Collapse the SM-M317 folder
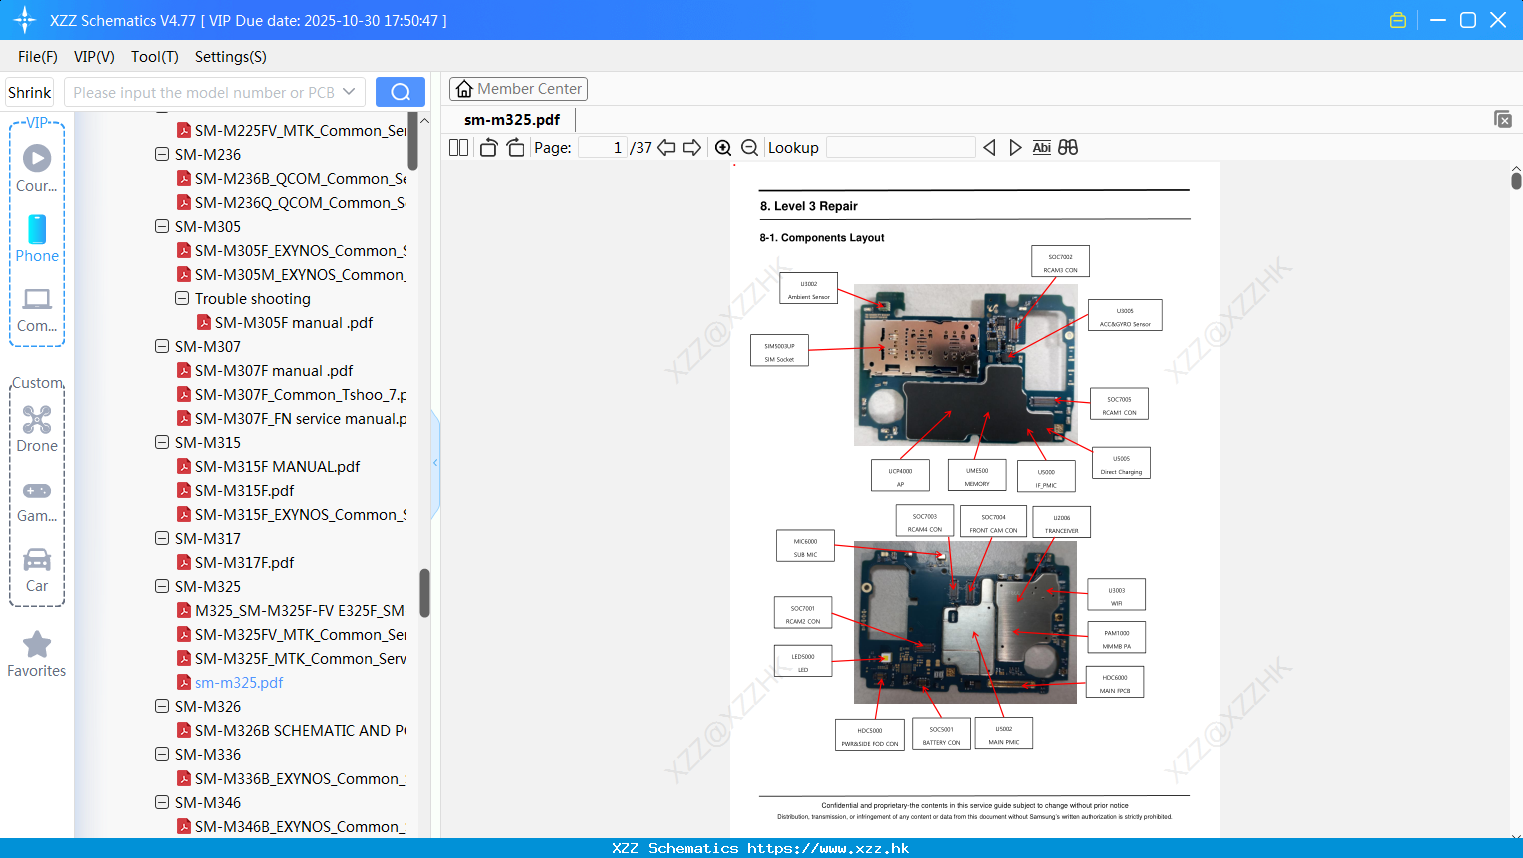Viewport: 1523px width, 858px height. click(x=162, y=539)
